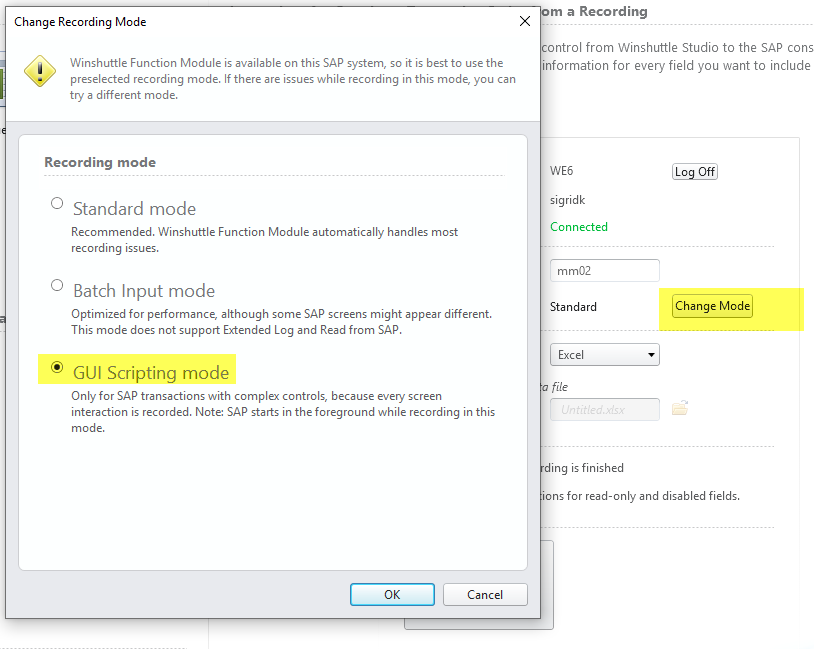Click the Batch Input mode description text
The height and width of the screenshot is (649, 814).
(x=281, y=322)
